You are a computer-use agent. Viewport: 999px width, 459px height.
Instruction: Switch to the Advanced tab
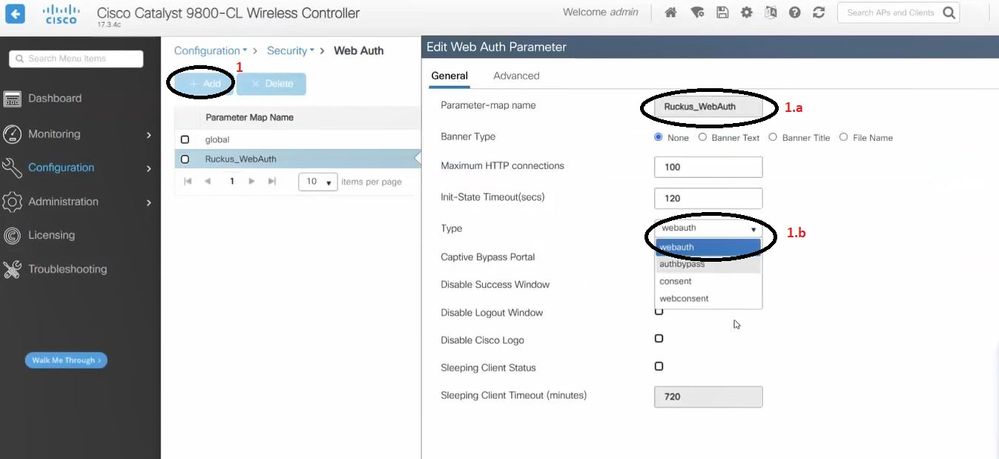(516, 76)
